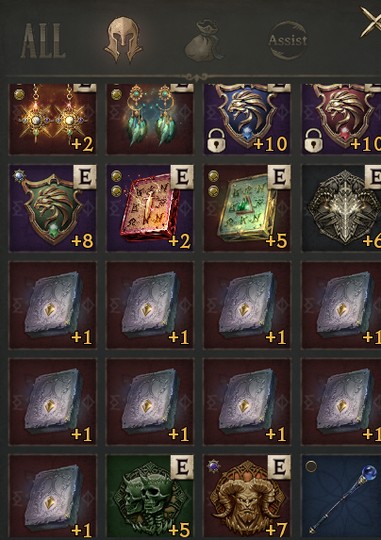The image size is (381, 540).
Task: Close the inventory panel
Action: coord(371,21)
